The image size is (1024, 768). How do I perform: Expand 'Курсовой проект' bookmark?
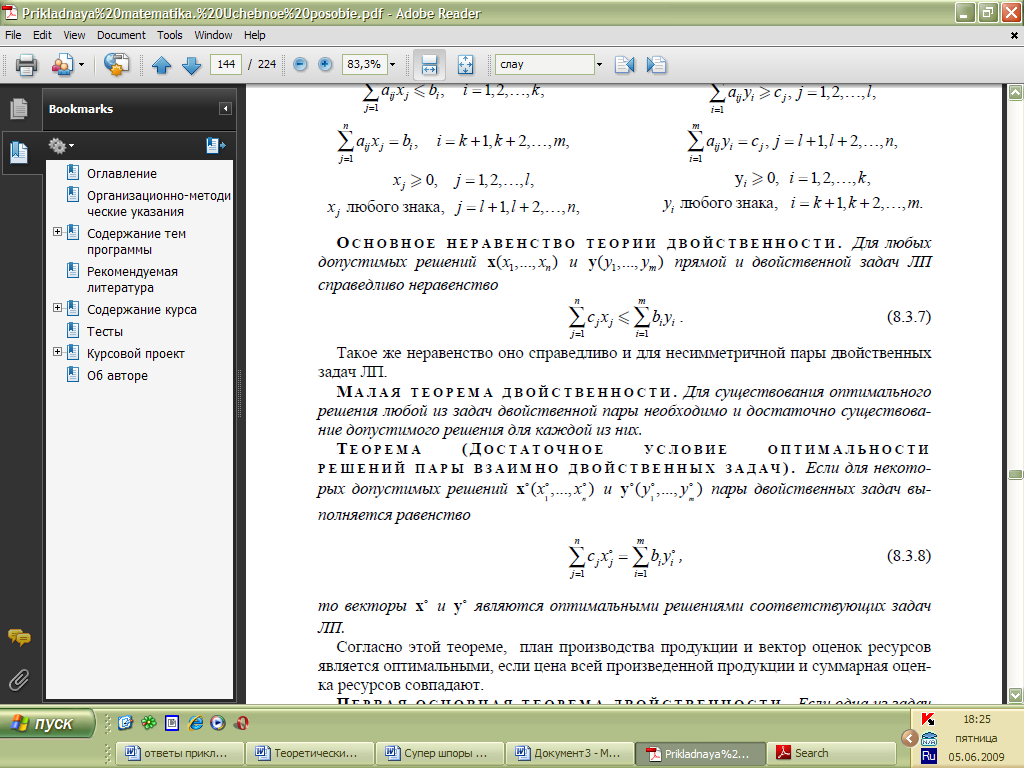coord(57,351)
